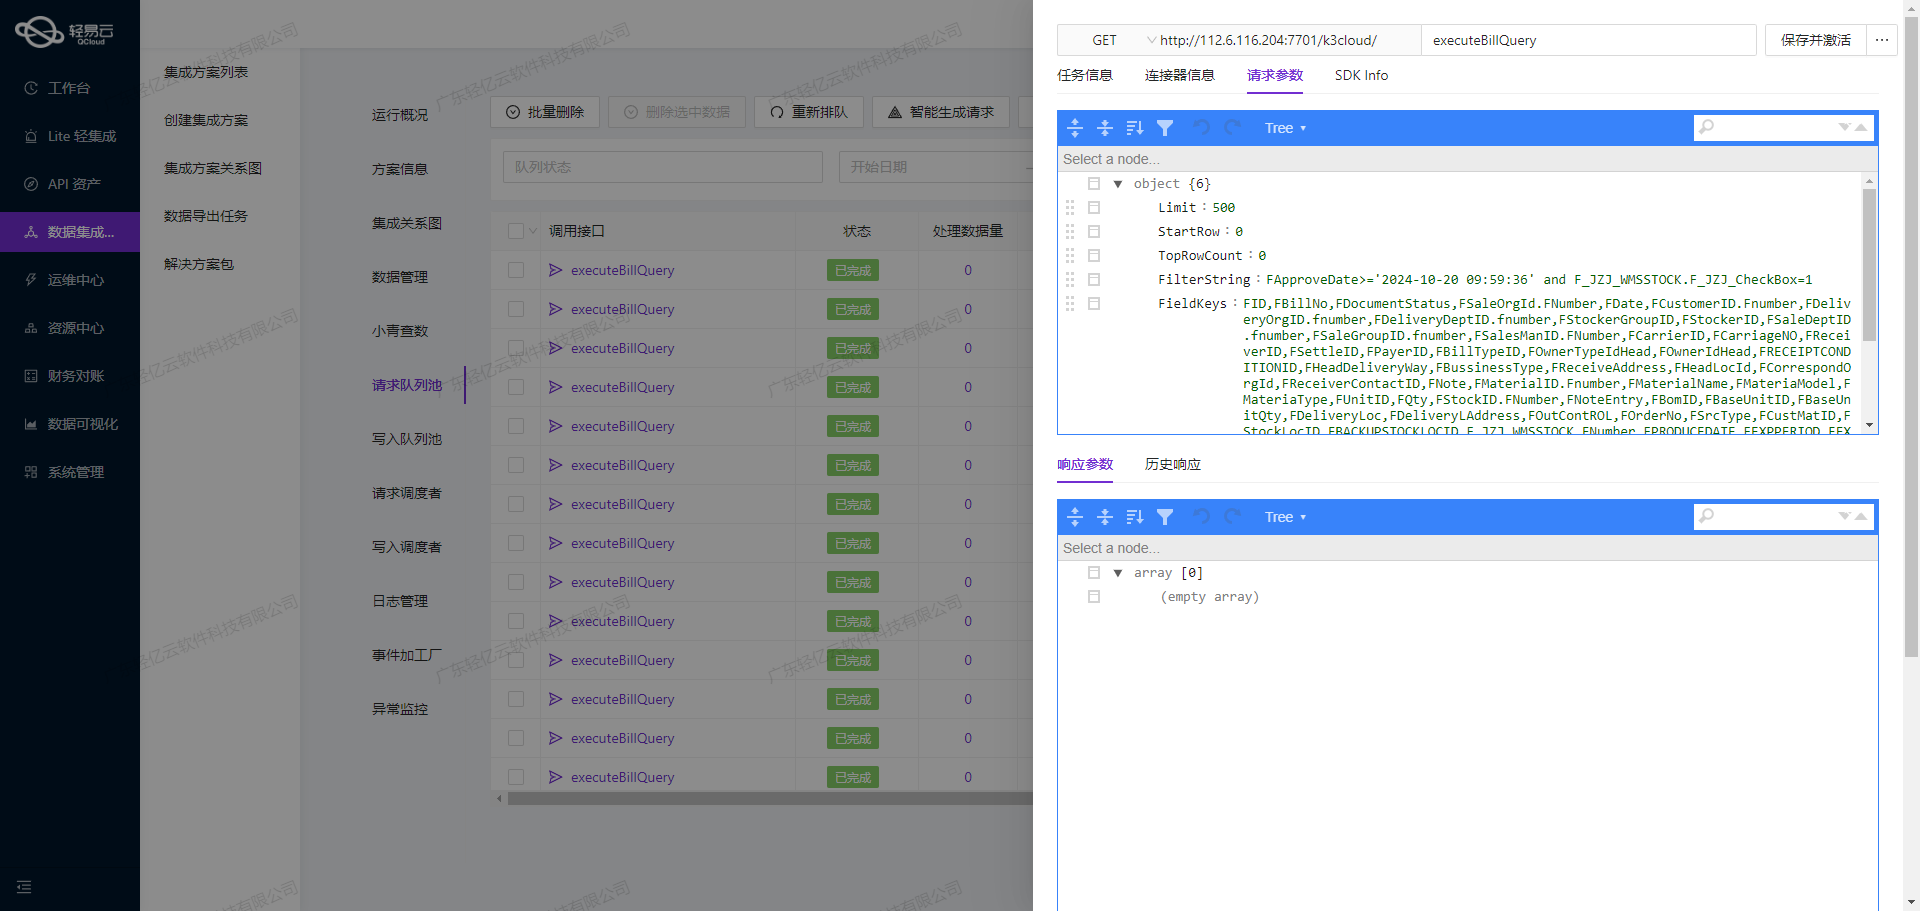
Task: Collapse all fields in response editor
Action: pyautogui.click(x=1105, y=517)
